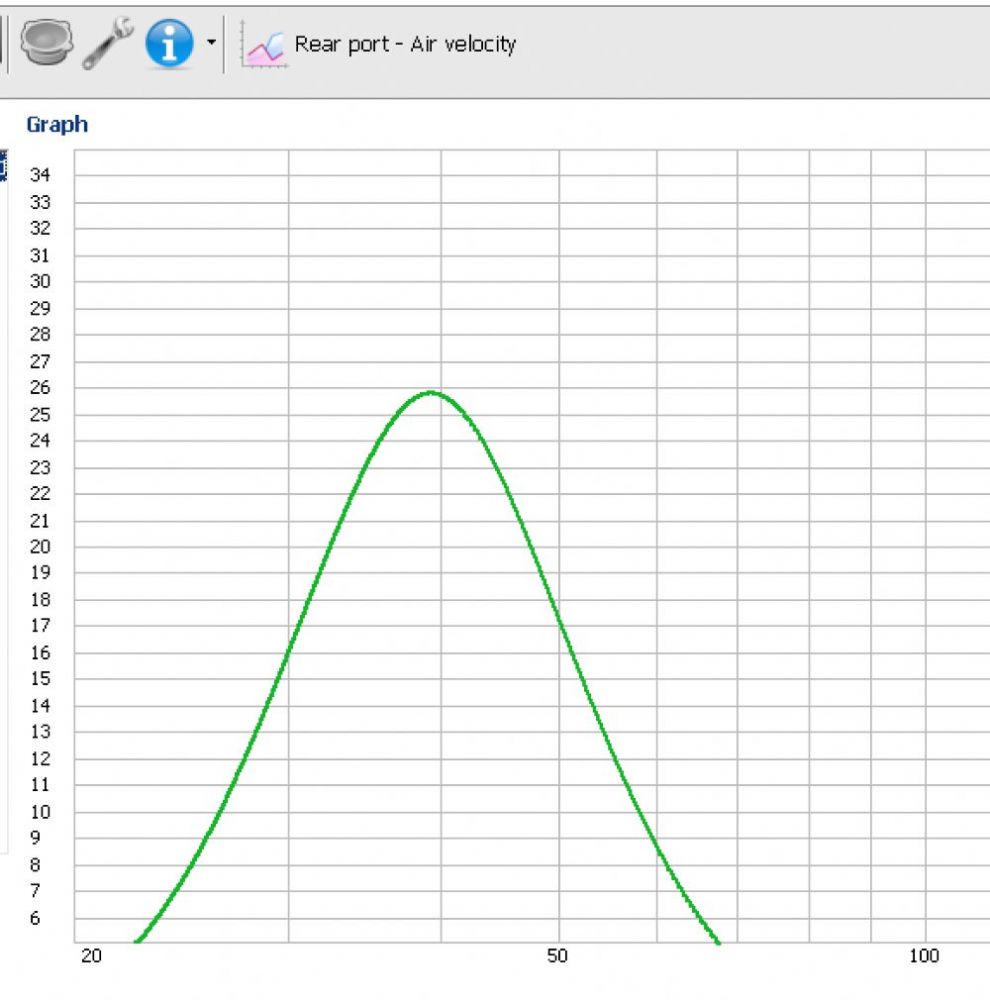Click the peak of the green curve
The height and width of the screenshot is (1000, 990).
(x=432, y=393)
